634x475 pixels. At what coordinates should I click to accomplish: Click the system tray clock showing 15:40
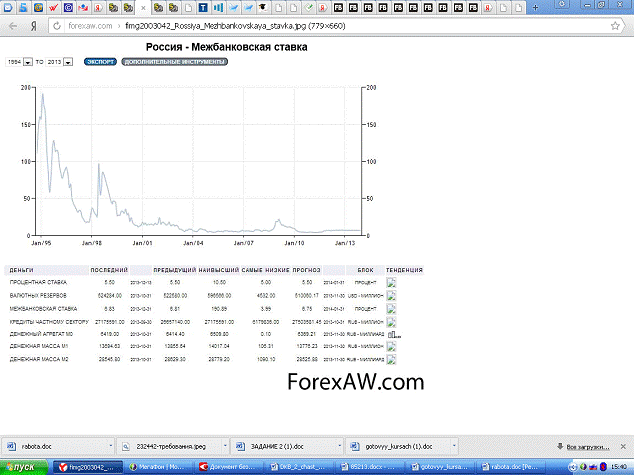pyautogui.click(x=619, y=467)
